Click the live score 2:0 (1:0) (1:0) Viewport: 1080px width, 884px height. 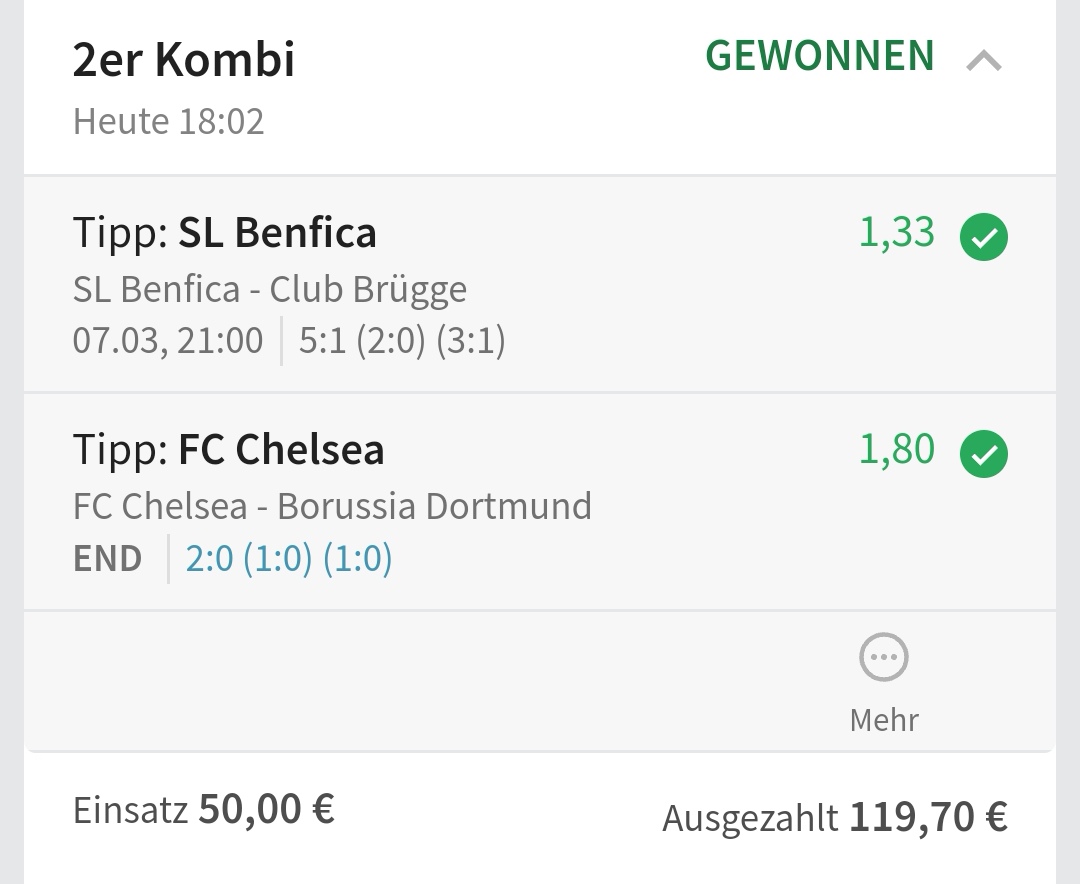click(289, 558)
